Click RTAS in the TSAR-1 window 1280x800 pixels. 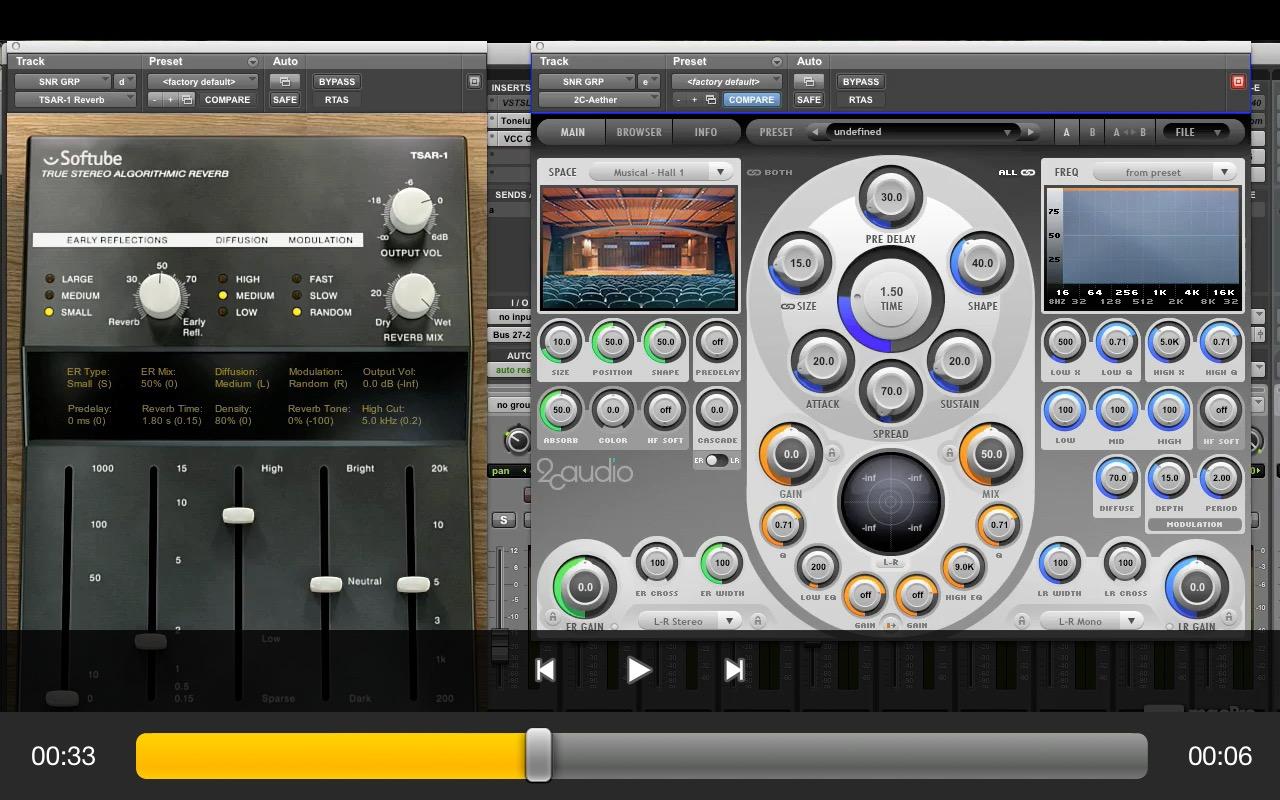pos(337,100)
